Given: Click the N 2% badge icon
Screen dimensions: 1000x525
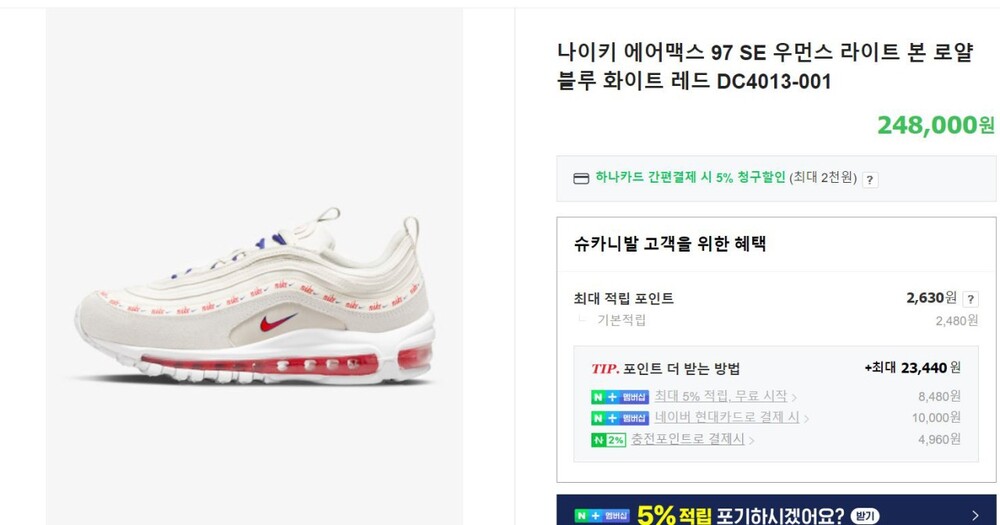Looking at the screenshot, I should pyautogui.click(x=608, y=440).
